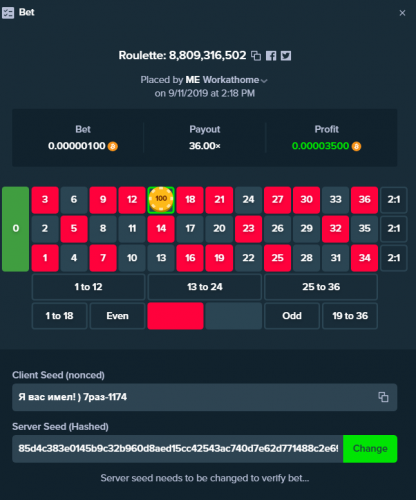Click the hashed server seed field
The width and height of the screenshot is (416, 500).
(x=178, y=449)
